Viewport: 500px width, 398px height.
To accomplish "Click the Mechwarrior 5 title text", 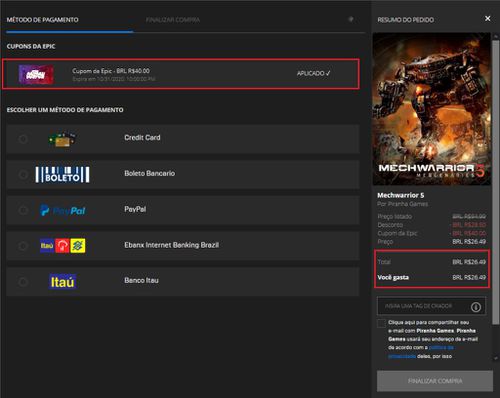I will [401, 195].
